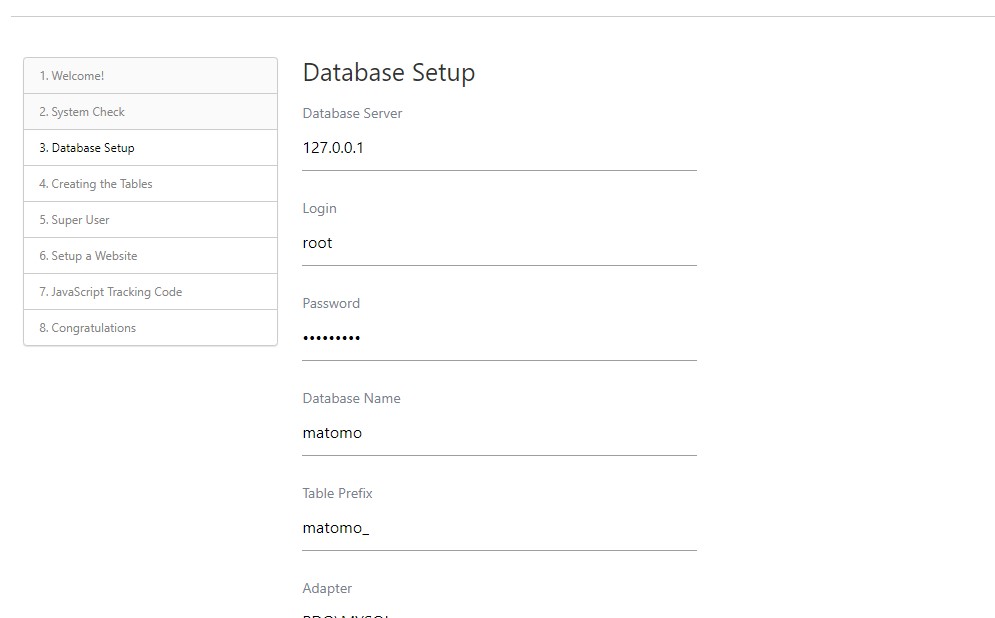Go to JavaScript Tracking Code step
995x618 pixels.
pyautogui.click(x=111, y=292)
